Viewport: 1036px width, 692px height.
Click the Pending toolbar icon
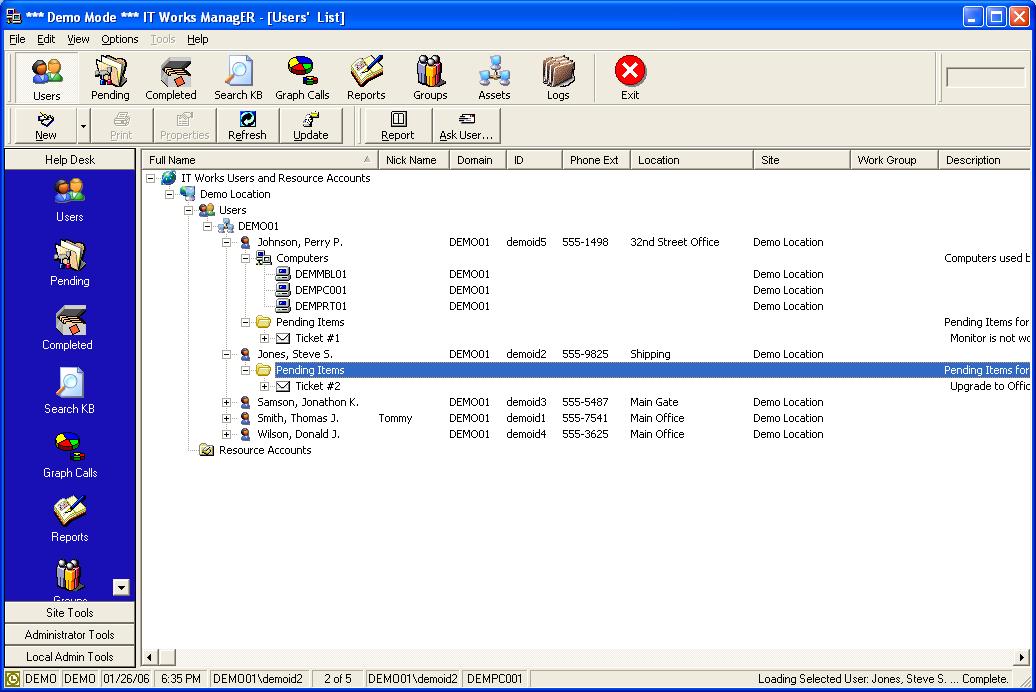click(x=110, y=77)
